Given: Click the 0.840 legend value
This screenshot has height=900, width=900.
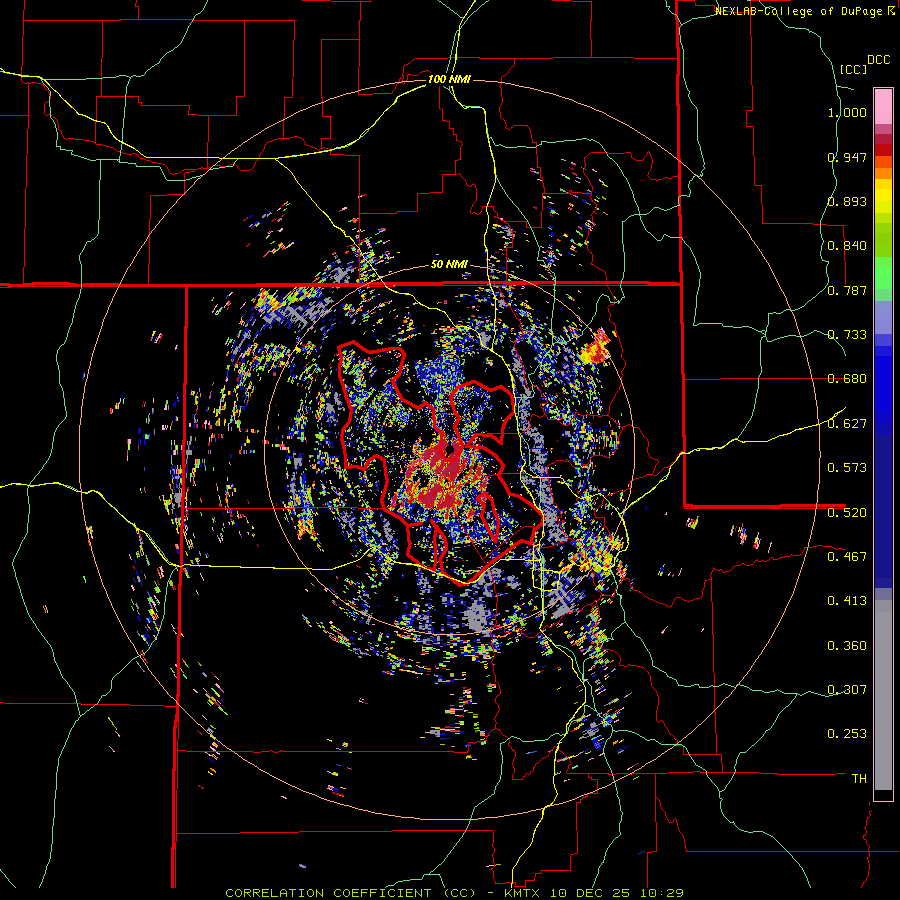Looking at the screenshot, I should click(847, 246).
